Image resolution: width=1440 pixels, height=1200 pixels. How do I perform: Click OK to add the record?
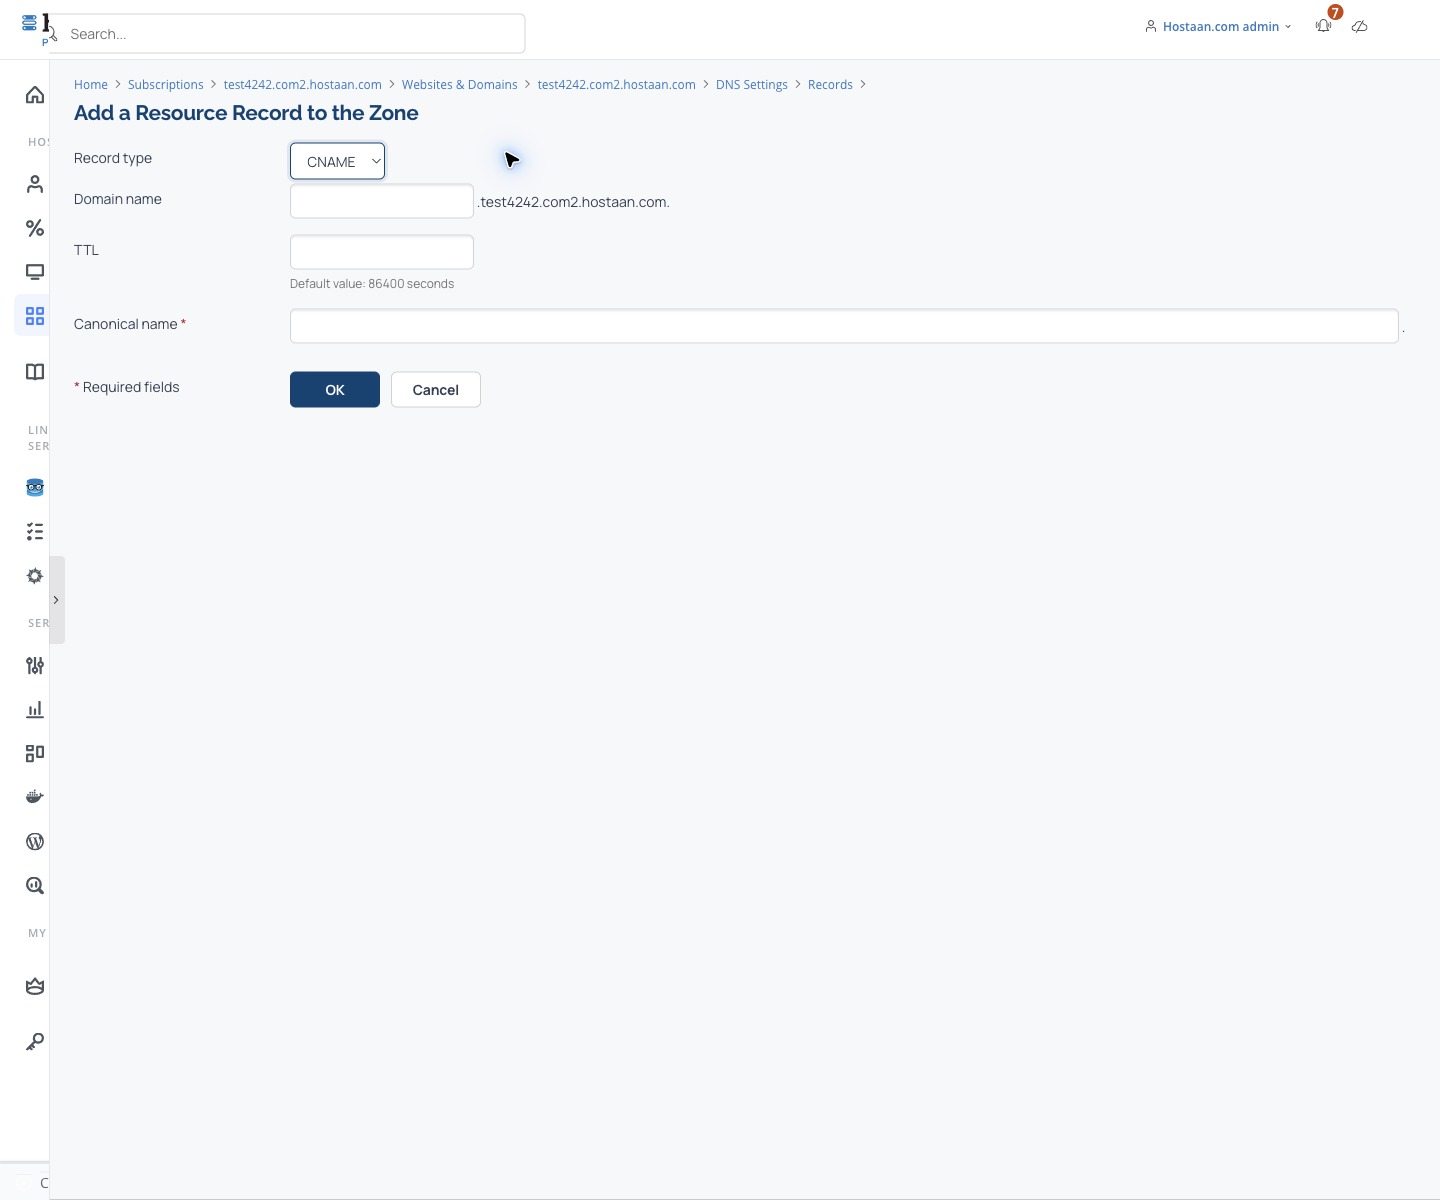[x=335, y=390]
